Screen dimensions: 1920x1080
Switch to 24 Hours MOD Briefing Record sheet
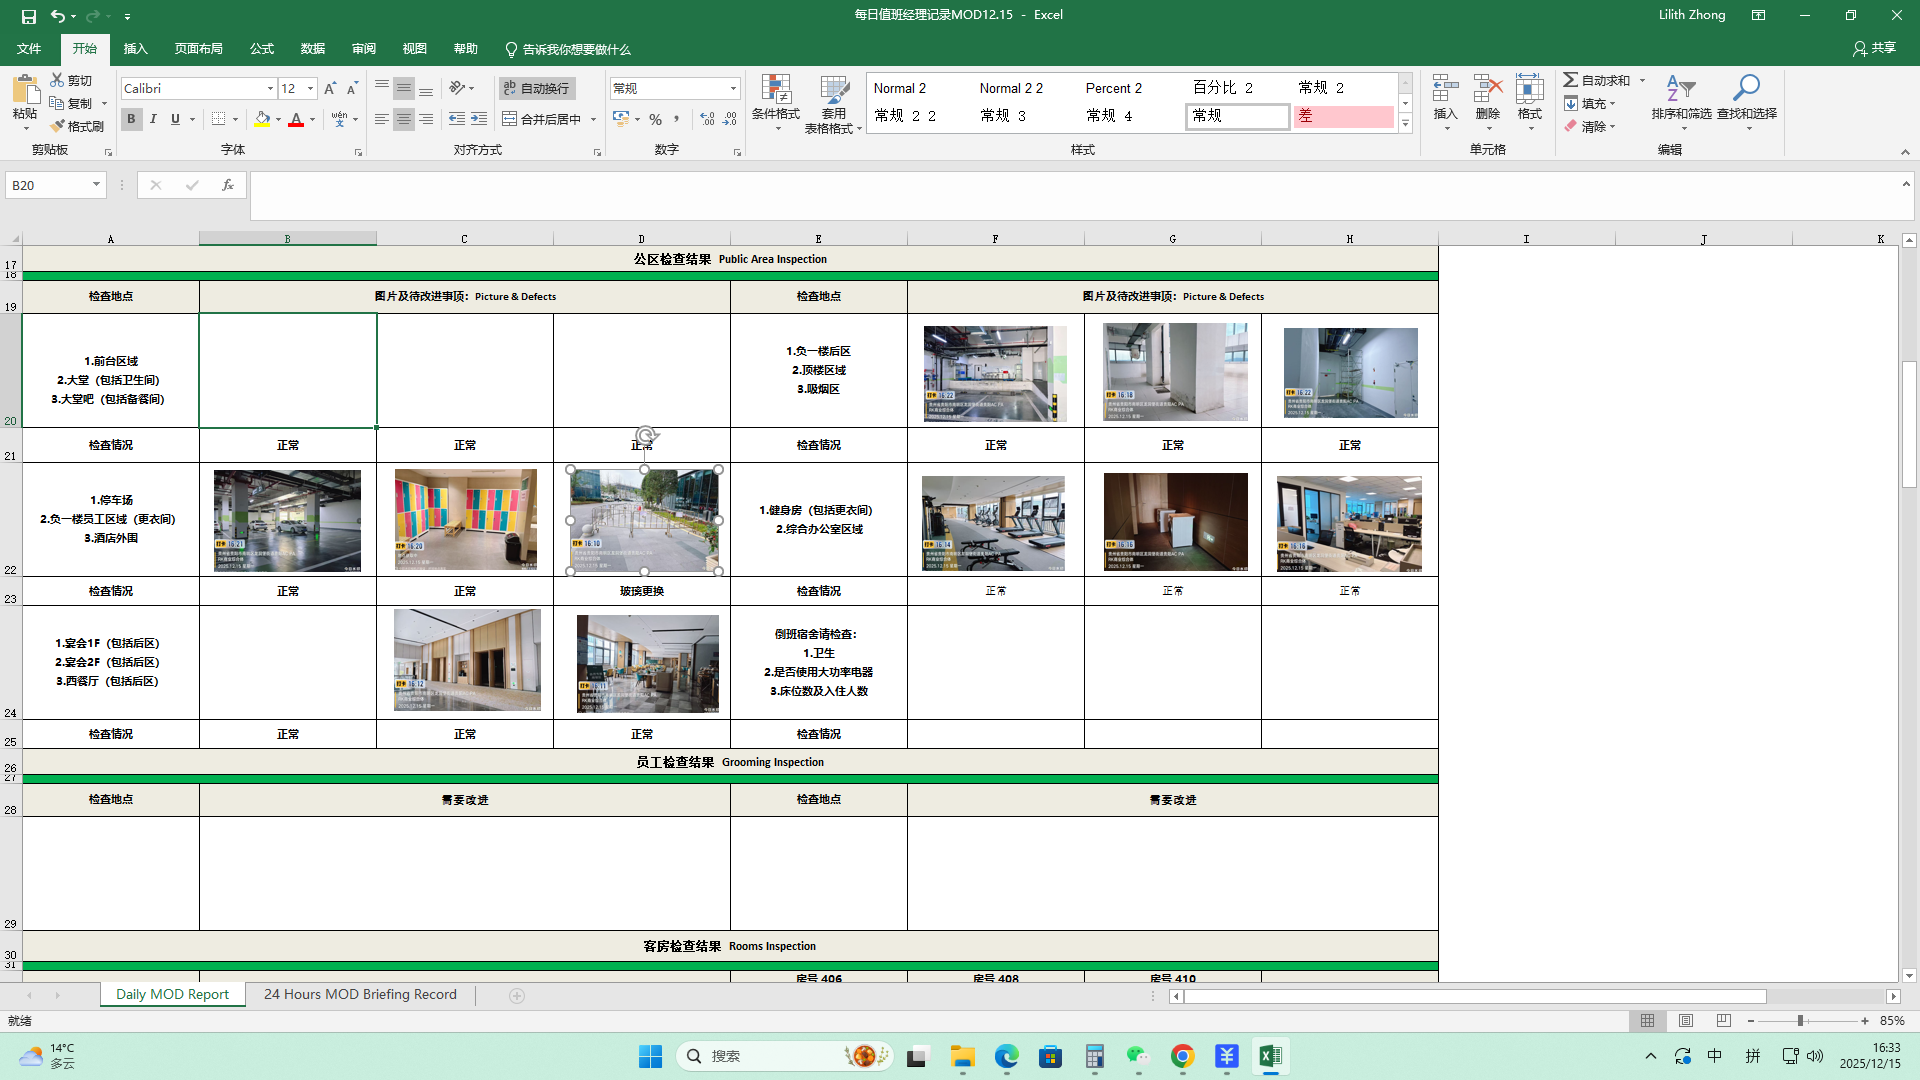click(x=360, y=995)
